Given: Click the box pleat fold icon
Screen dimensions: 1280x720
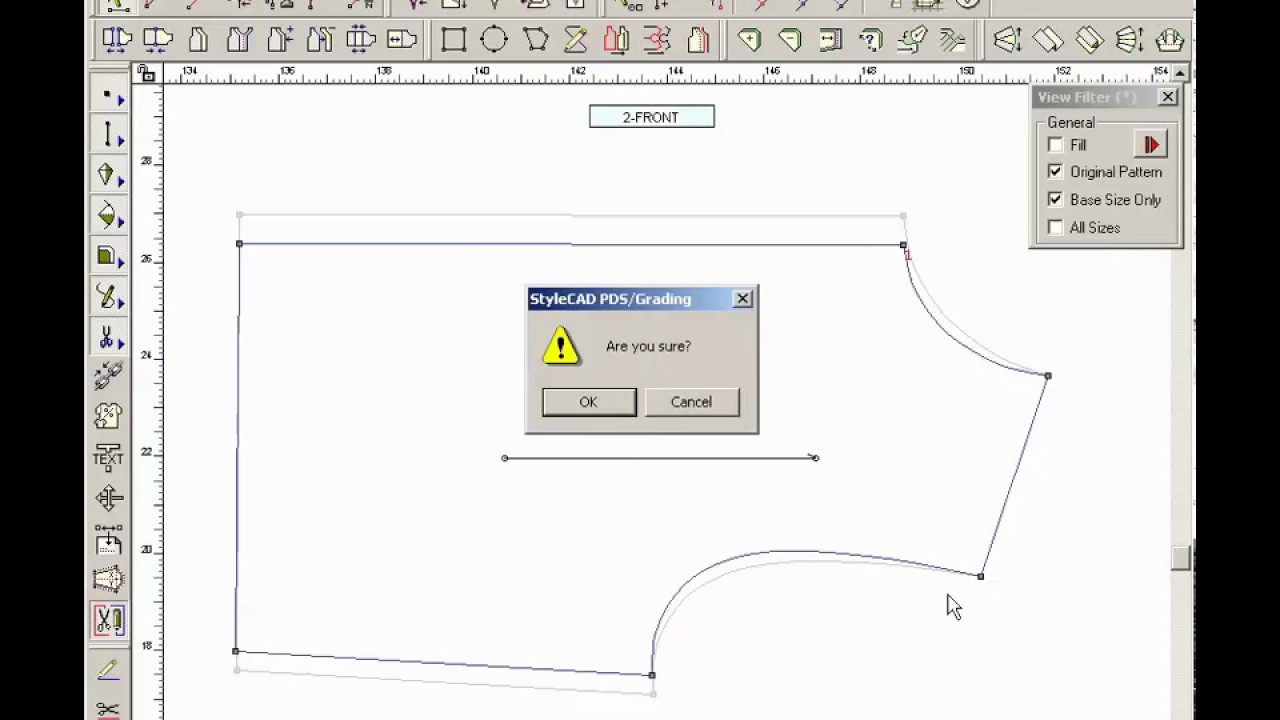Looking at the screenshot, I should pyautogui.click(x=1089, y=40).
